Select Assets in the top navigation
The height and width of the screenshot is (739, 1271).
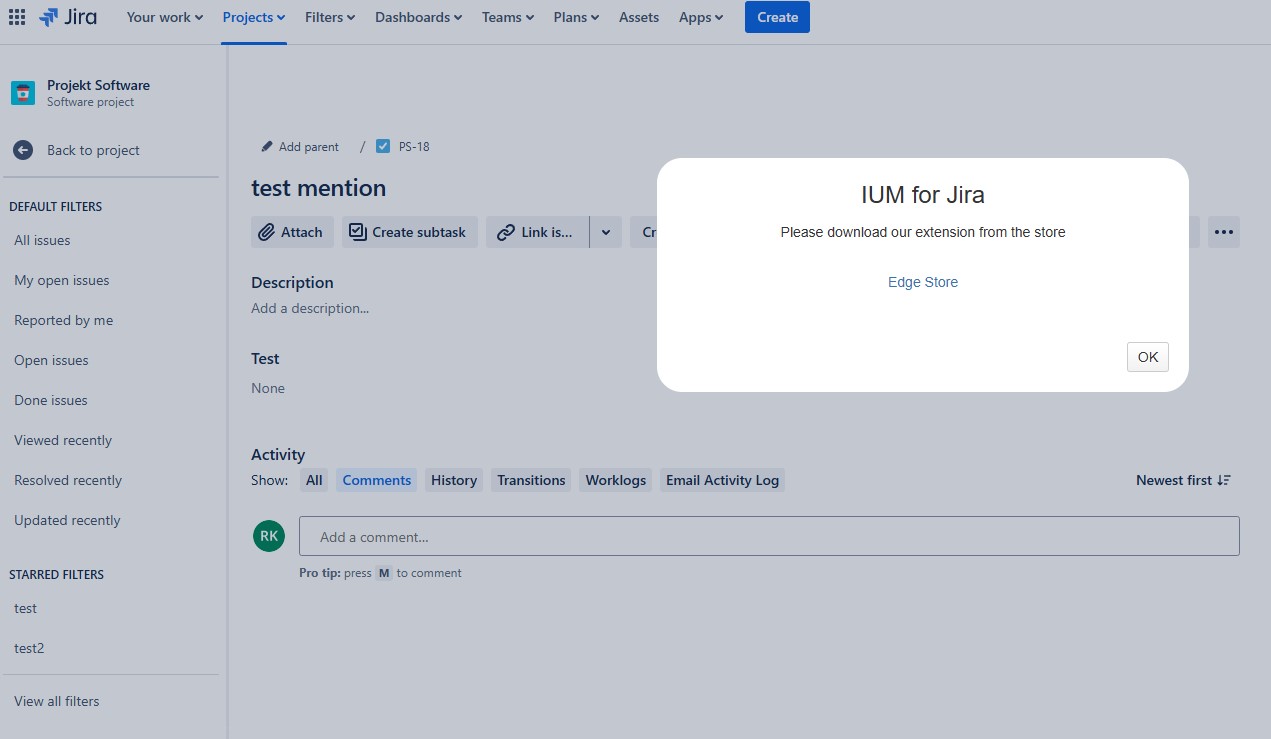tap(638, 17)
